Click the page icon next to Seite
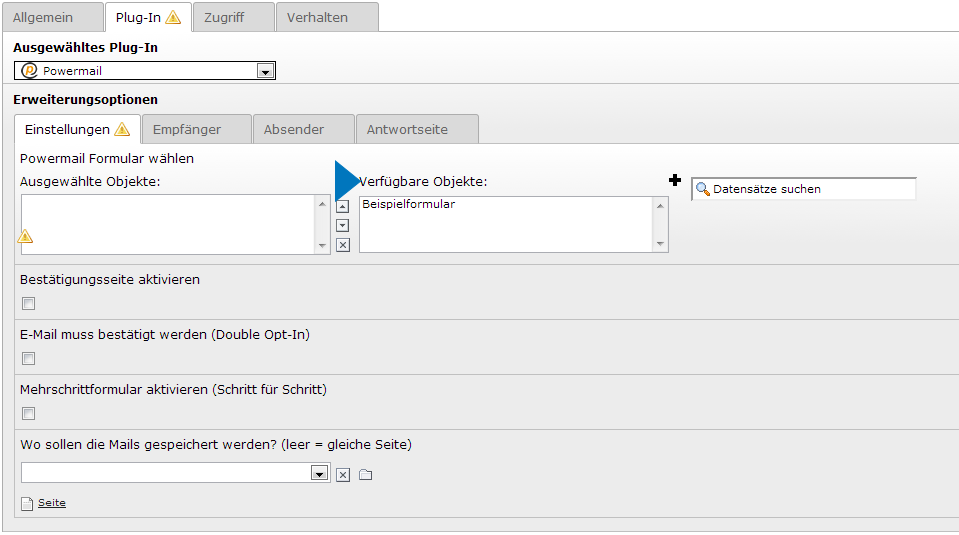Screen dimensions: 959x535 tap(27, 503)
